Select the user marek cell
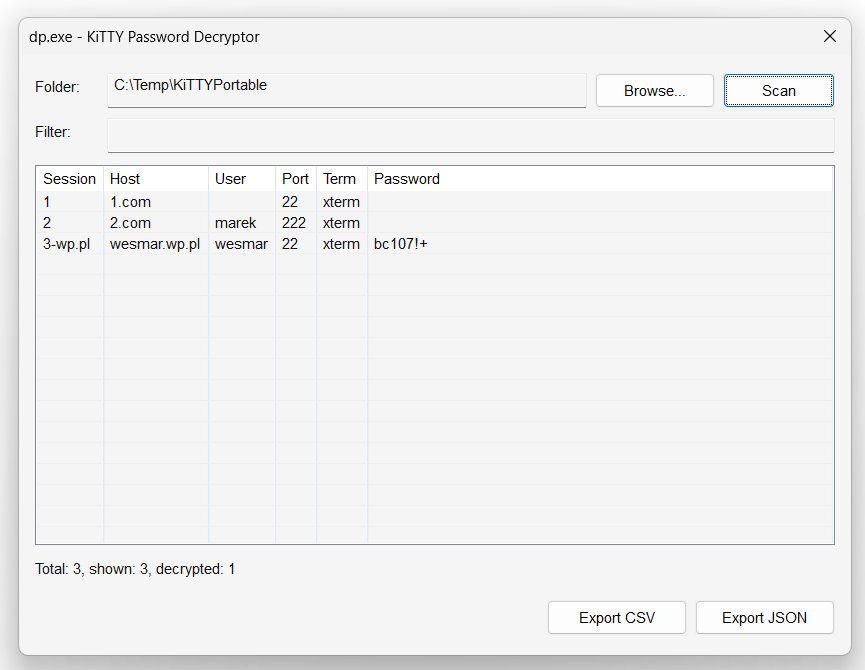865x670 pixels. coord(232,222)
